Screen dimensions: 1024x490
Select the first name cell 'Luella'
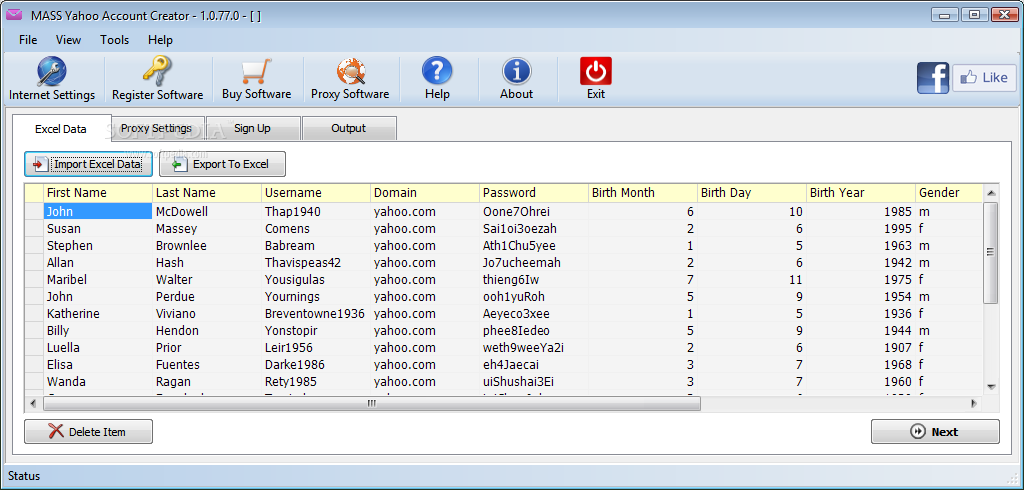pyautogui.click(x=98, y=348)
